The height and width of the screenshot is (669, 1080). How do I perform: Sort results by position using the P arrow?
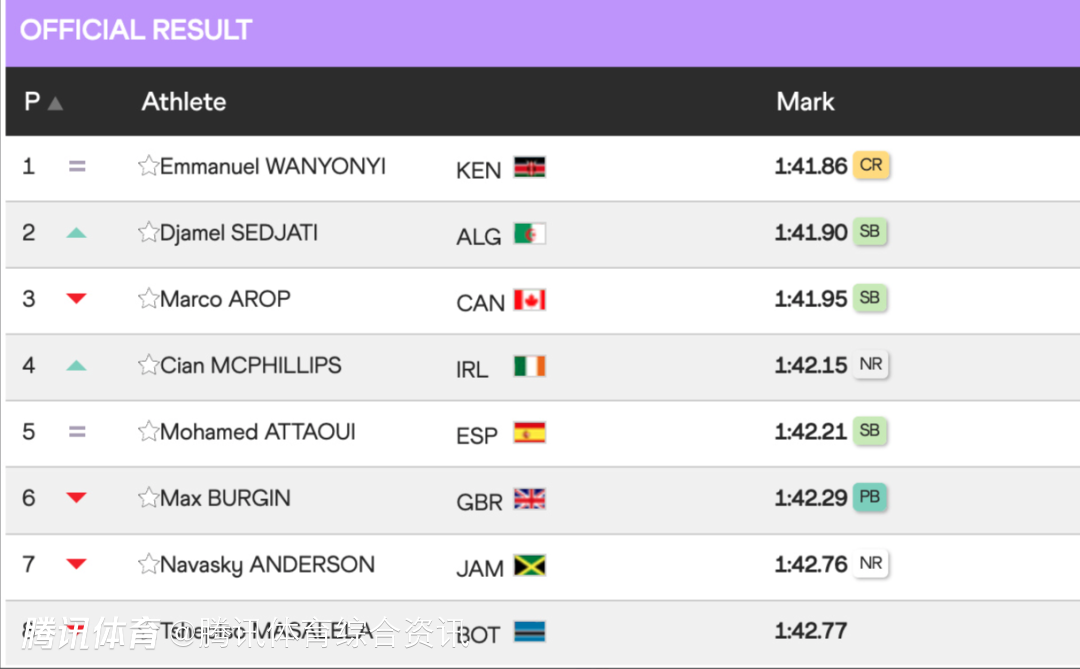pos(55,103)
